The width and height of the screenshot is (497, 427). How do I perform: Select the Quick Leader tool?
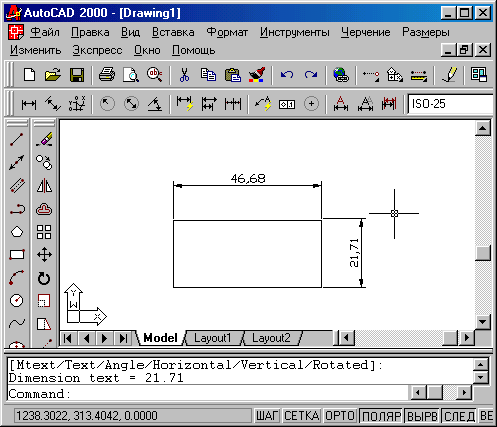(263, 104)
